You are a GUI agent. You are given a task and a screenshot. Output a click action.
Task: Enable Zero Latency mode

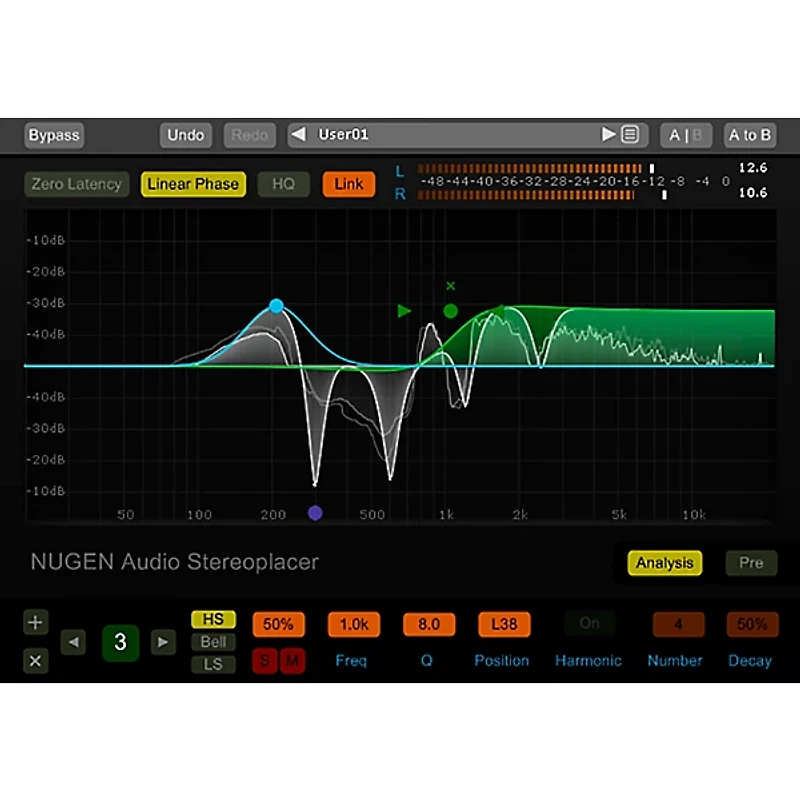(76, 184)
